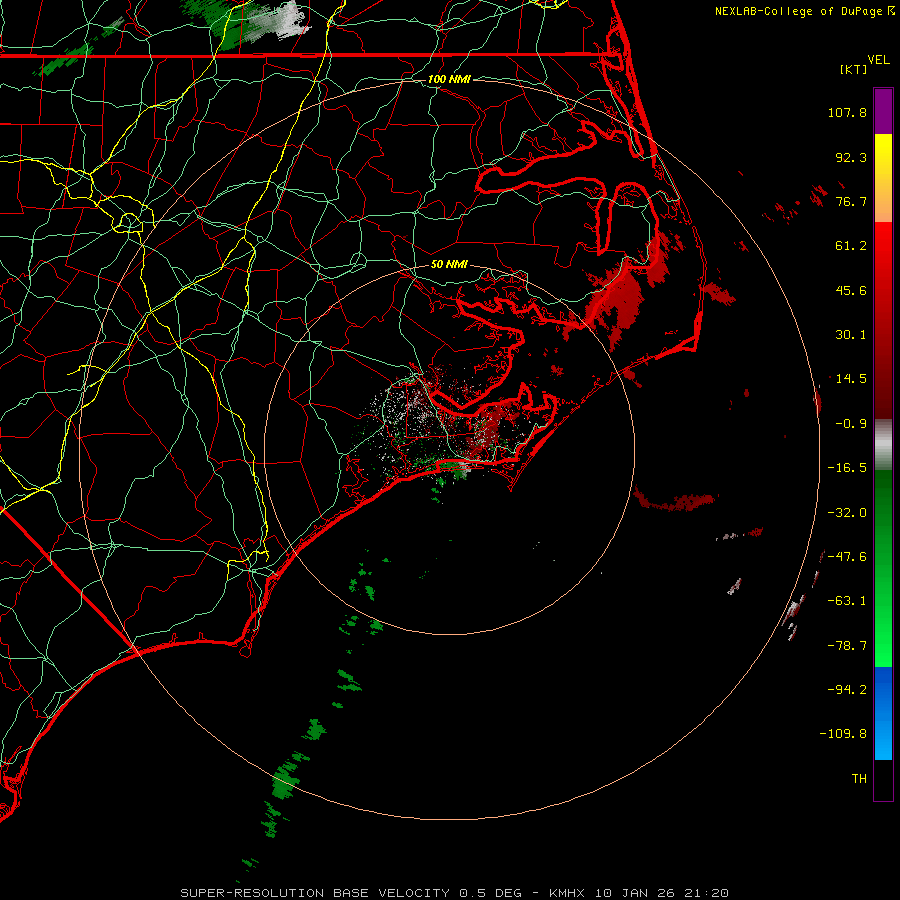Viewport: 900px width, 900px height.
Task: Click the [KT] units label
Action: click(x=854, y=69)
